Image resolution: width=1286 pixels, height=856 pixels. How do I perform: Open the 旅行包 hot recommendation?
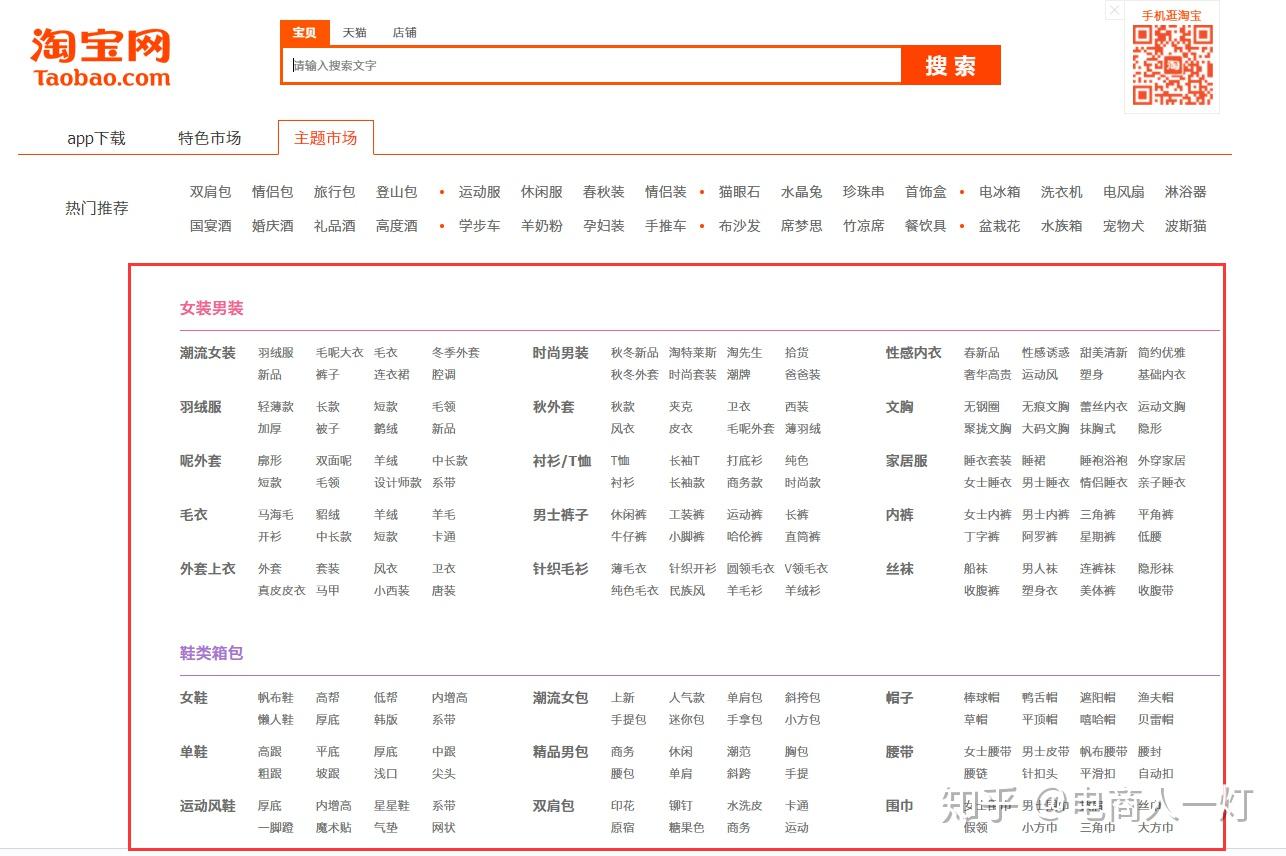335,192
